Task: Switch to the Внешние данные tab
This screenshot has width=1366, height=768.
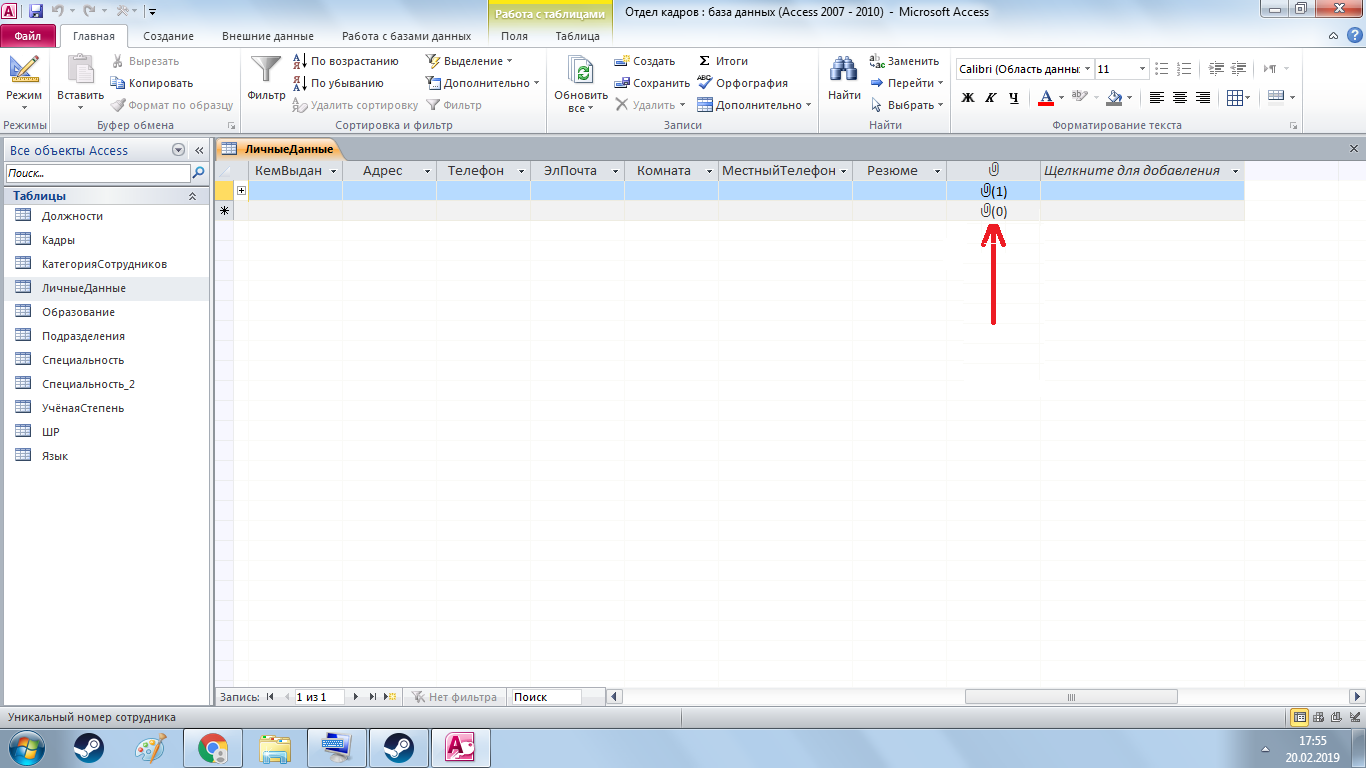Action: coord(267,36)
